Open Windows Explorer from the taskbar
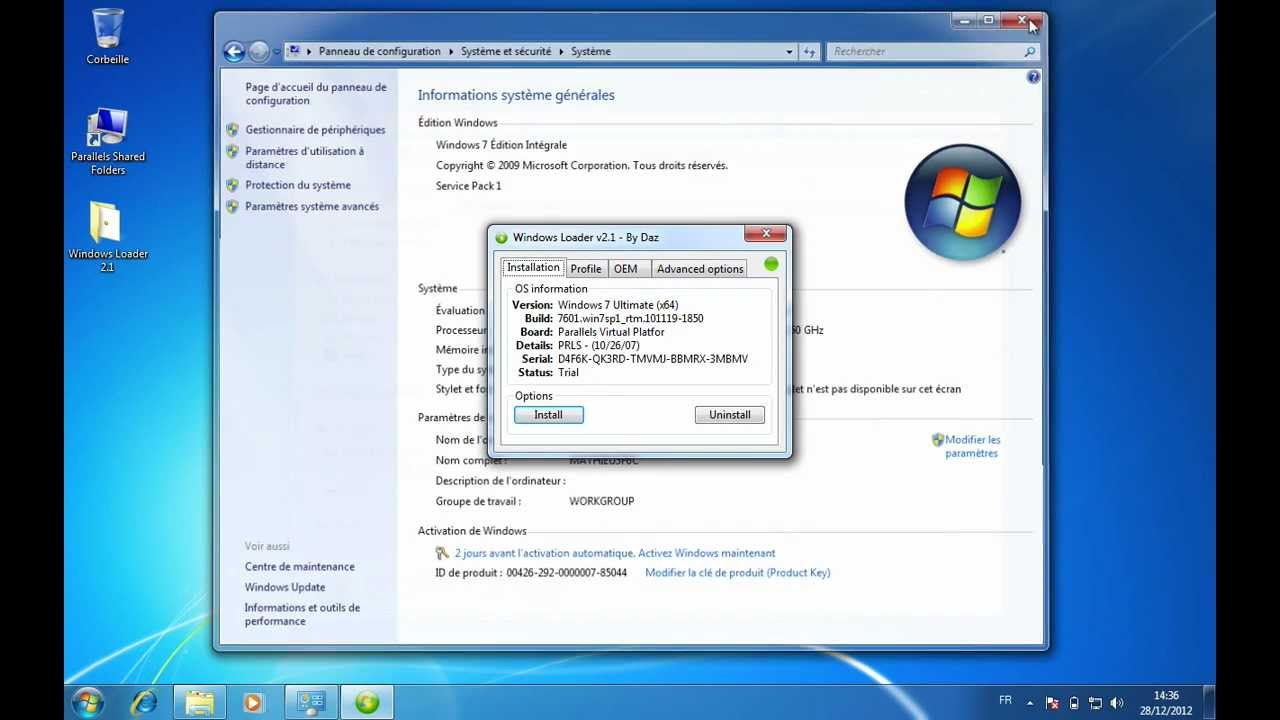This screenshot has width=1280, height=720. [200, 703]
